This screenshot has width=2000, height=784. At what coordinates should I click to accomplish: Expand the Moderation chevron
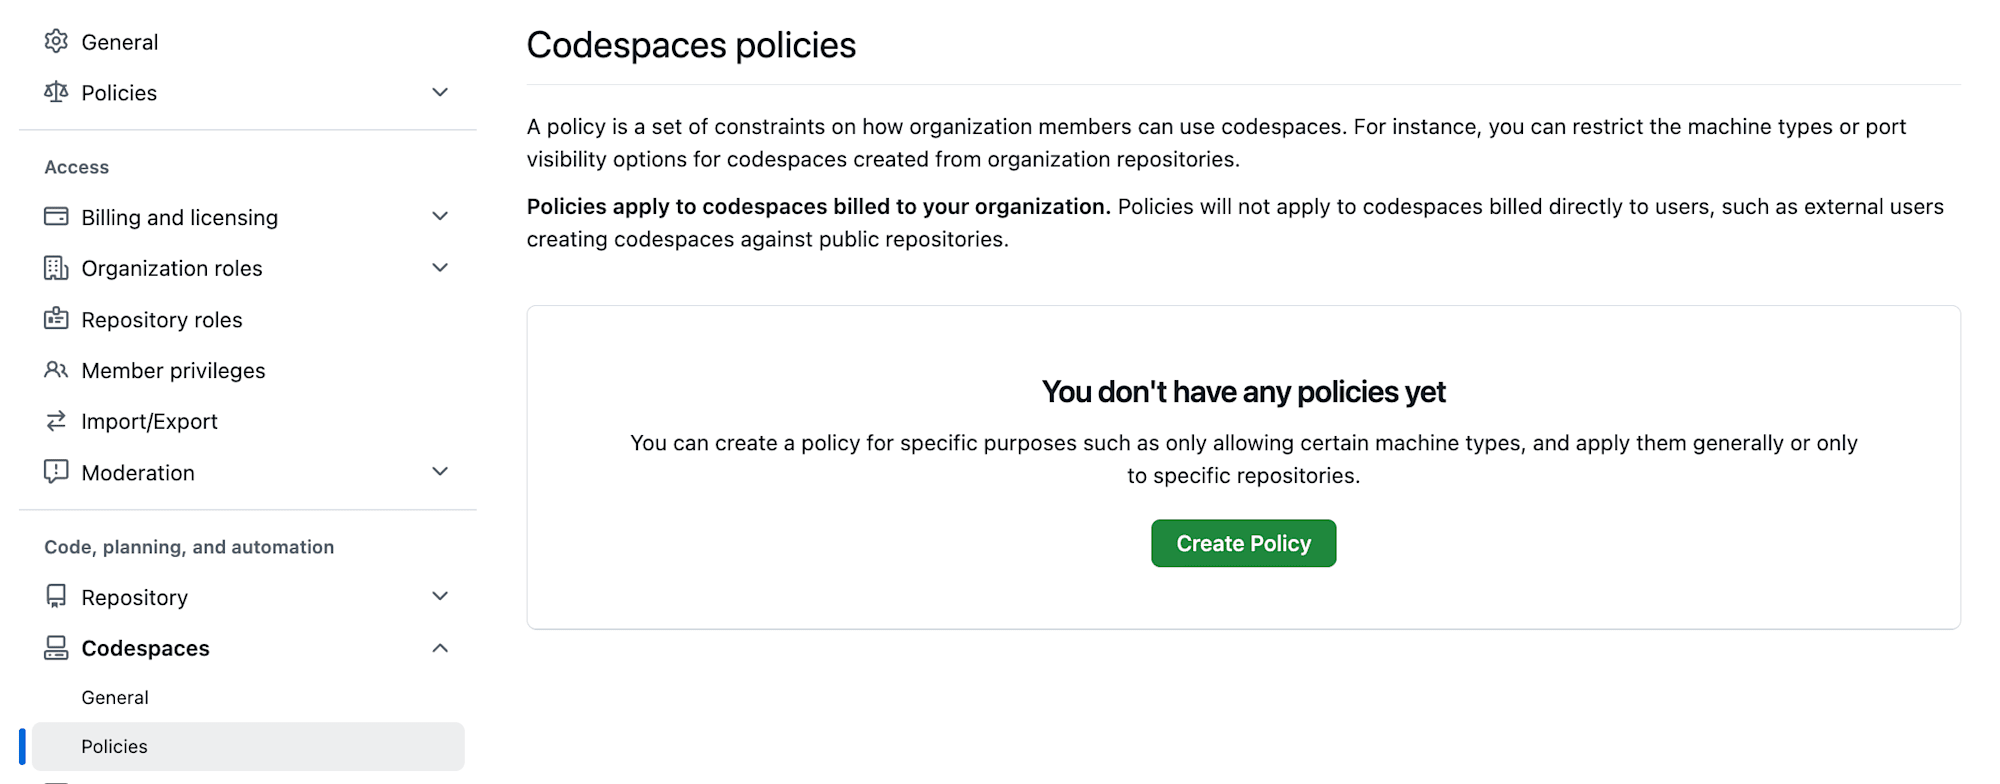[440, 472]
